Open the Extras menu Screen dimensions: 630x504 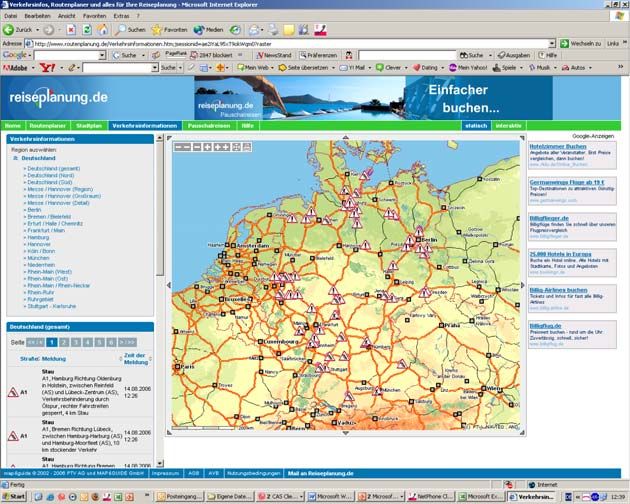[121, 16]
